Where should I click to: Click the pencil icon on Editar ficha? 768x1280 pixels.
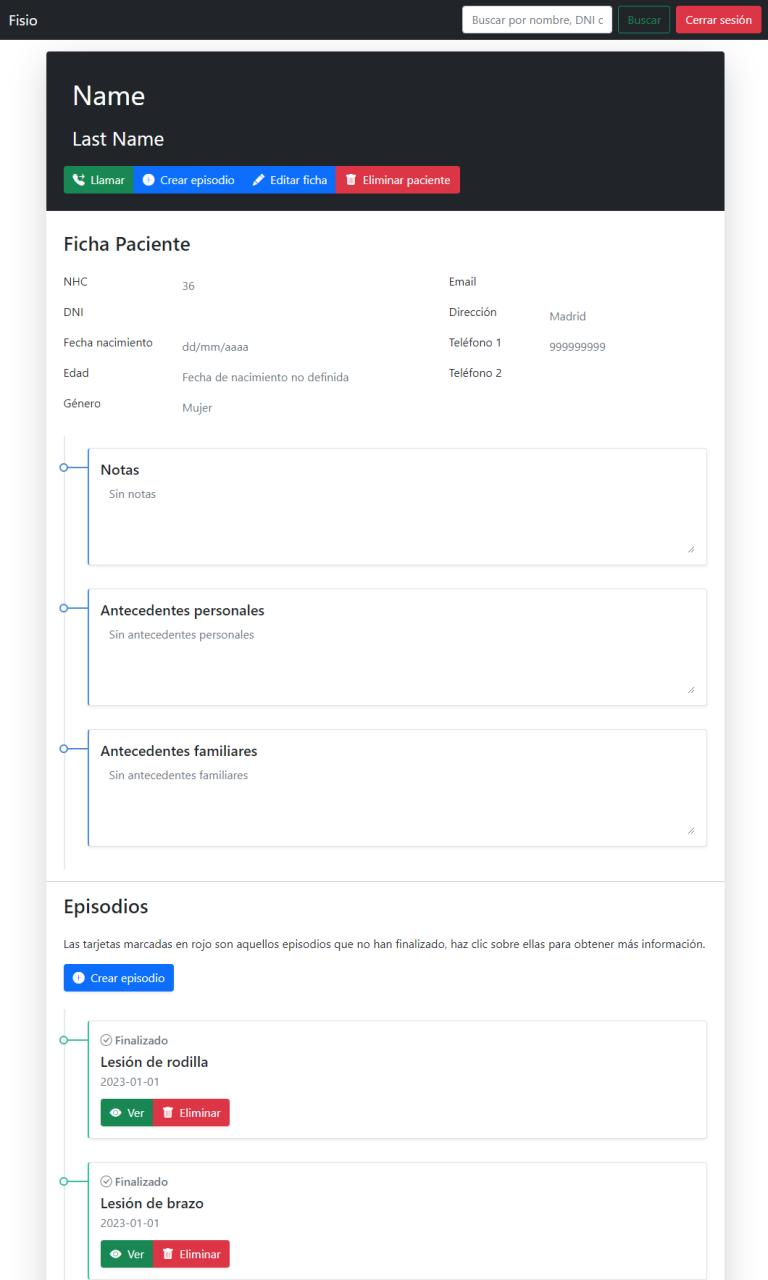tap(258, 180)
